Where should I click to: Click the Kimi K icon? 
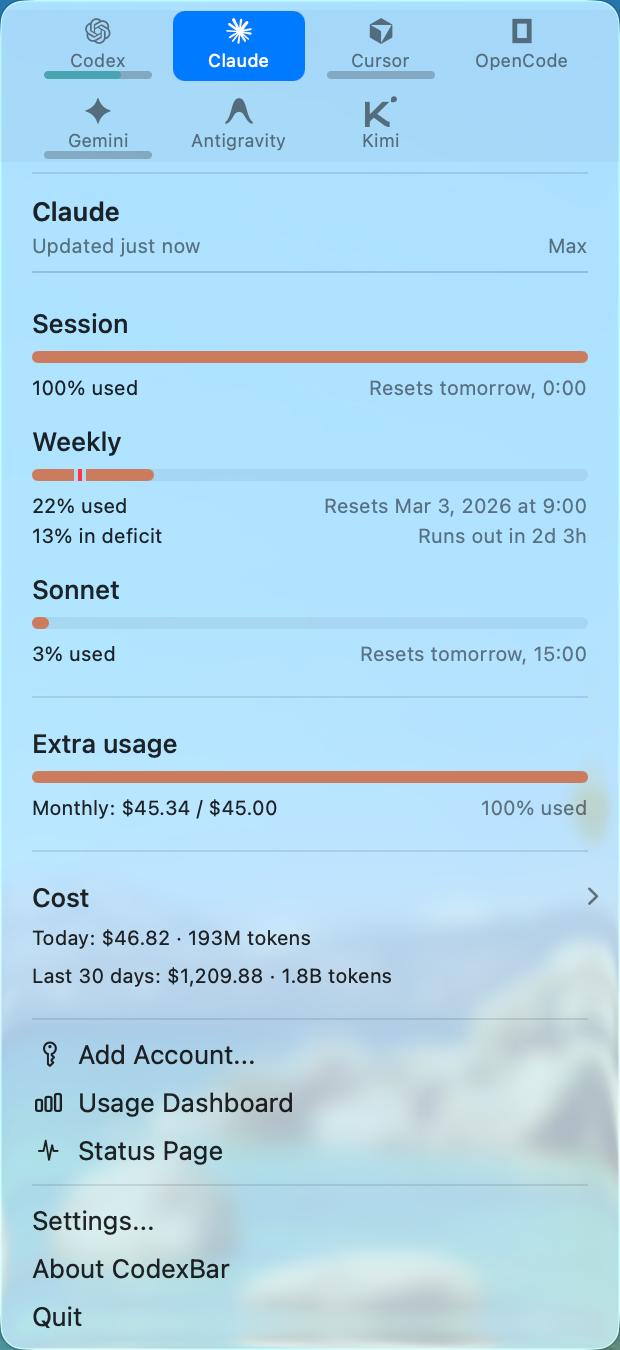[x=379, y=111]
